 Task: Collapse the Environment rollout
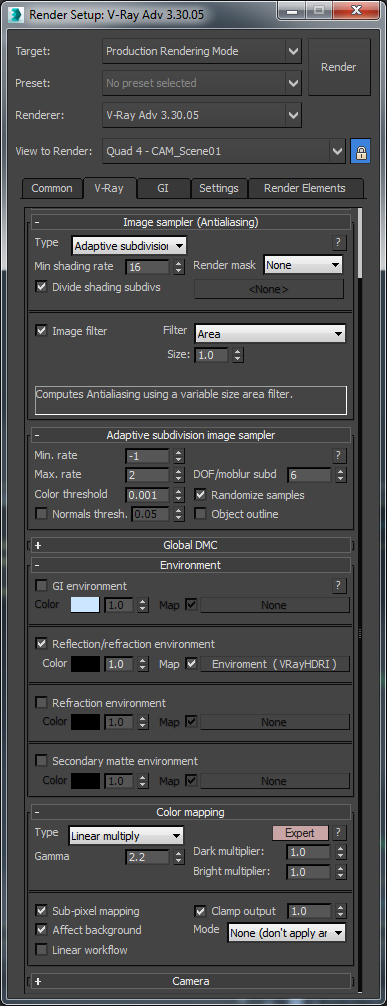tap(191, 565)
